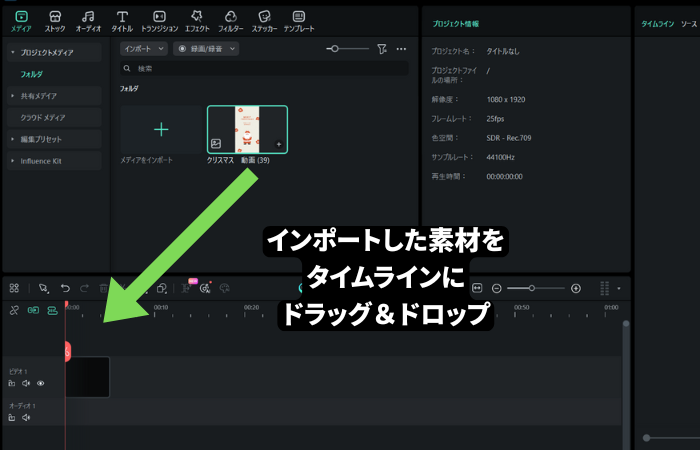Toggle the unlink-style icon beside the ruler

click(14, 310)
